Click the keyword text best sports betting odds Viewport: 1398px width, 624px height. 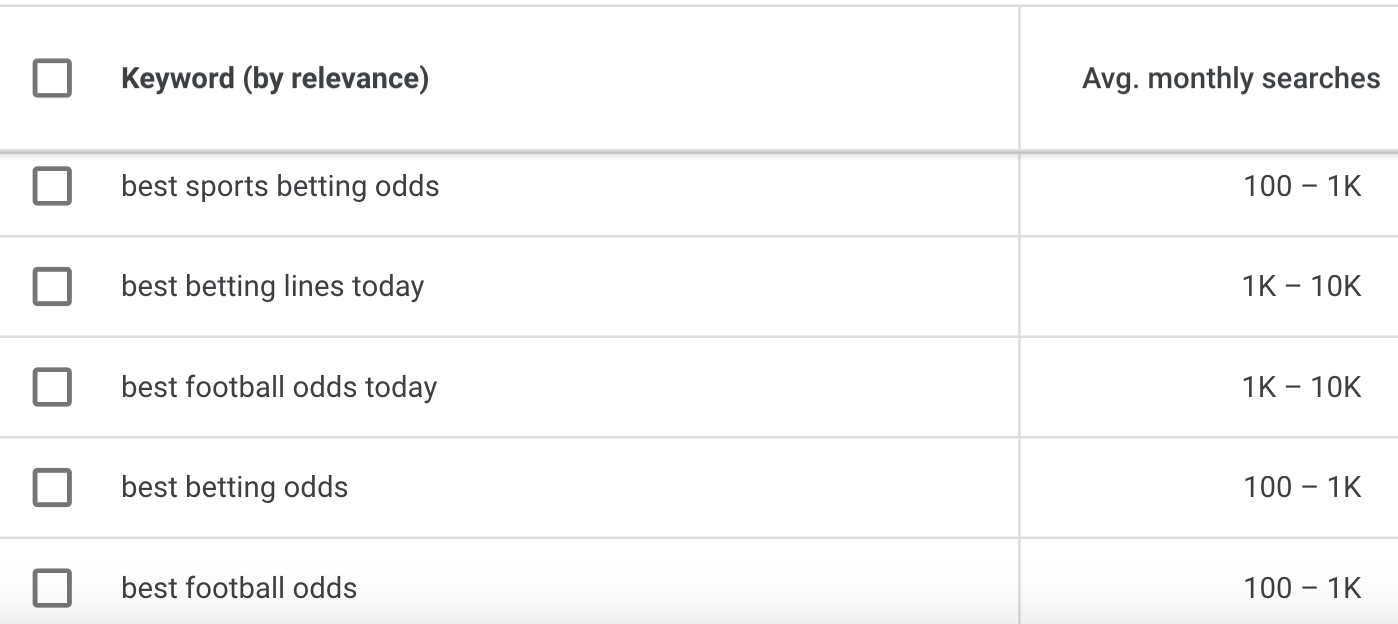280,186
